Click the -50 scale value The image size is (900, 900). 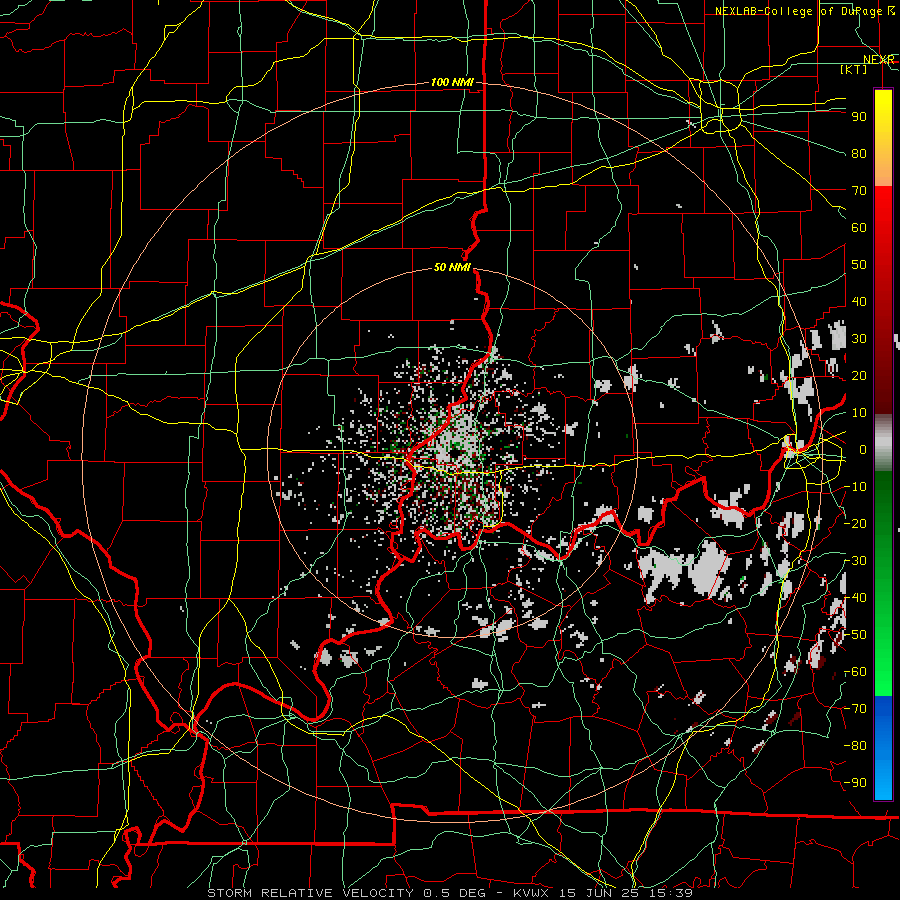pyautogui.click(x=855, y=635)
